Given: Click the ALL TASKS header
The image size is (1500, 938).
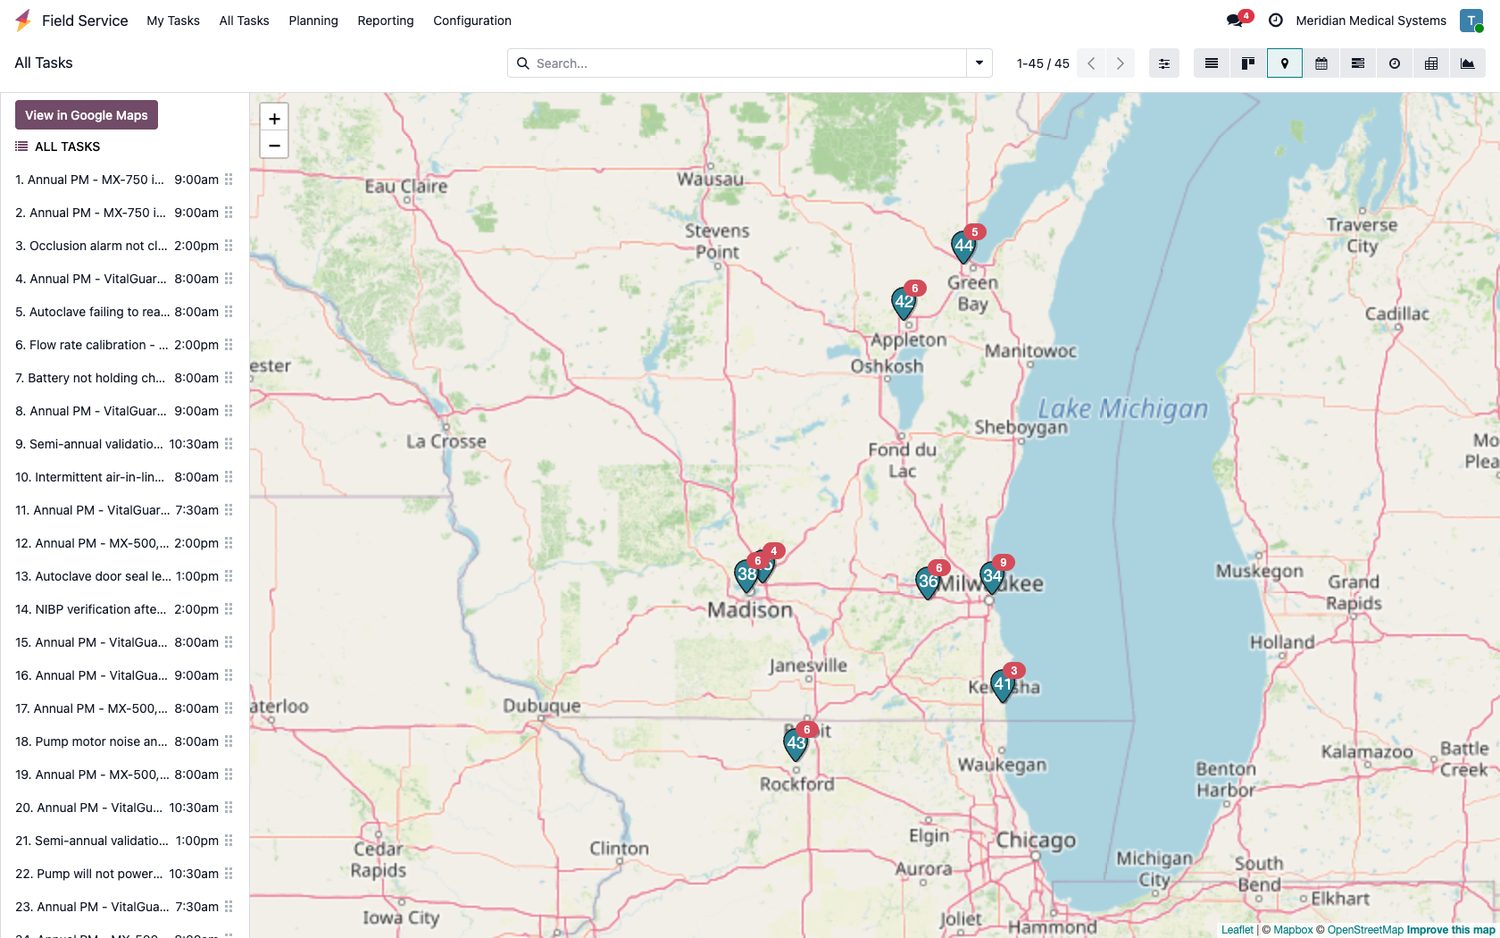Looking at the screenshot, I should click(x=67, y=146).
